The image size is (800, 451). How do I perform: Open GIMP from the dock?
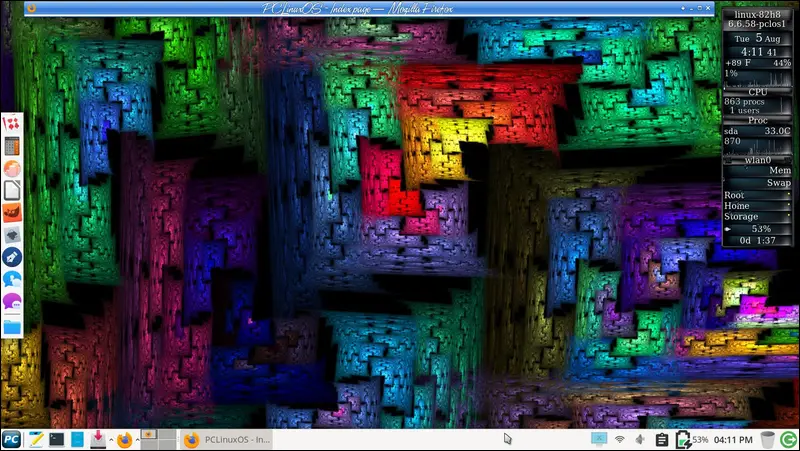pyautogui.click(x=12, y=213)
